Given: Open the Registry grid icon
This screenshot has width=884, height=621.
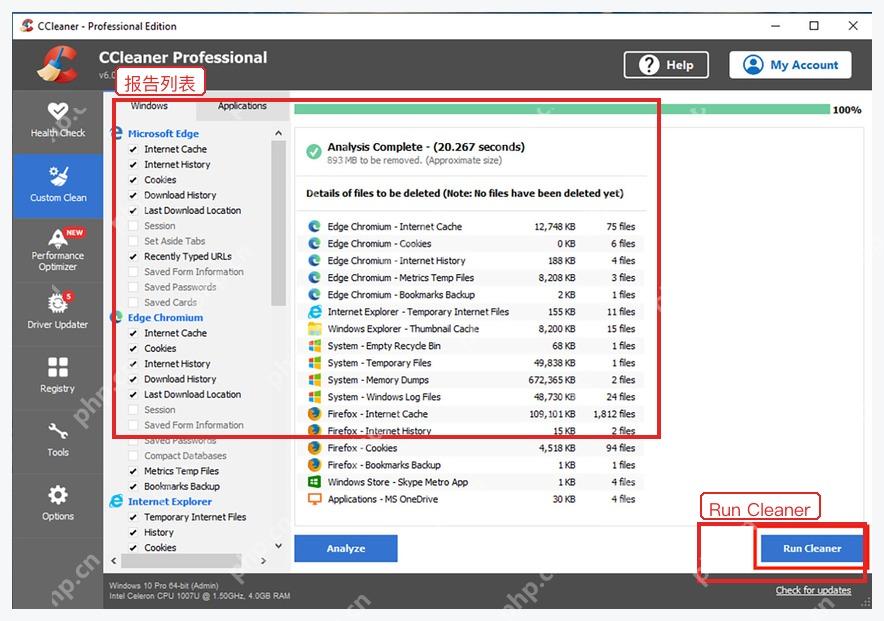Looking at the screenshot, I should pyautogui.click(x=58, y=367).
